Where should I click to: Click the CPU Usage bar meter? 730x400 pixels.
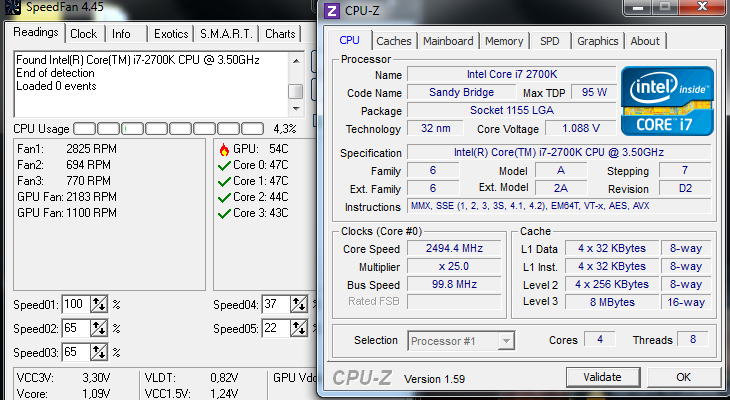[169, 129]
